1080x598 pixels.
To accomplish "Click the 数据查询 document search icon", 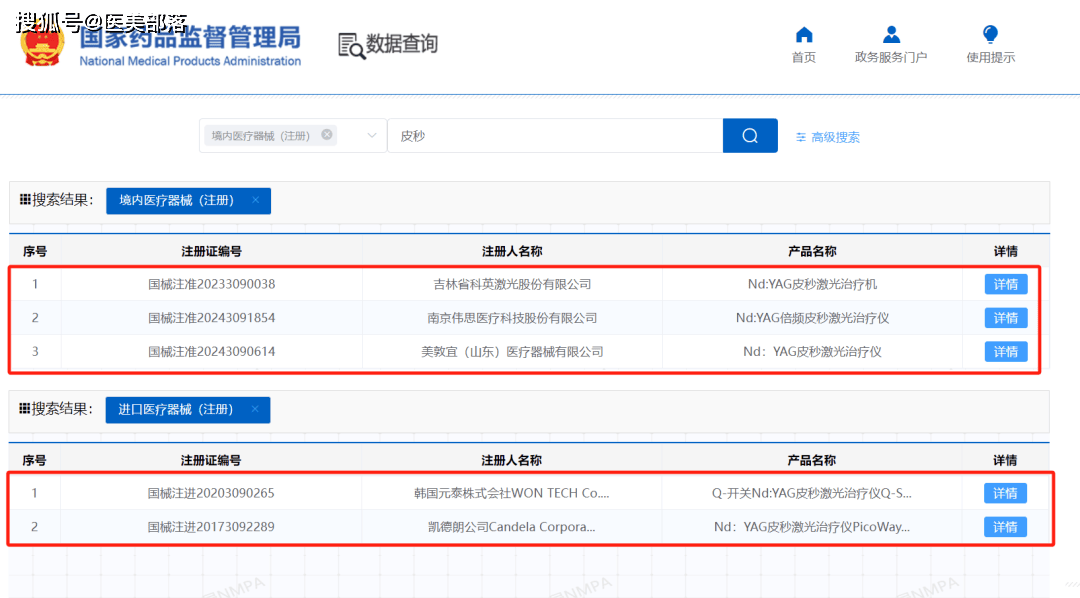I will click(x=351, y=46).
